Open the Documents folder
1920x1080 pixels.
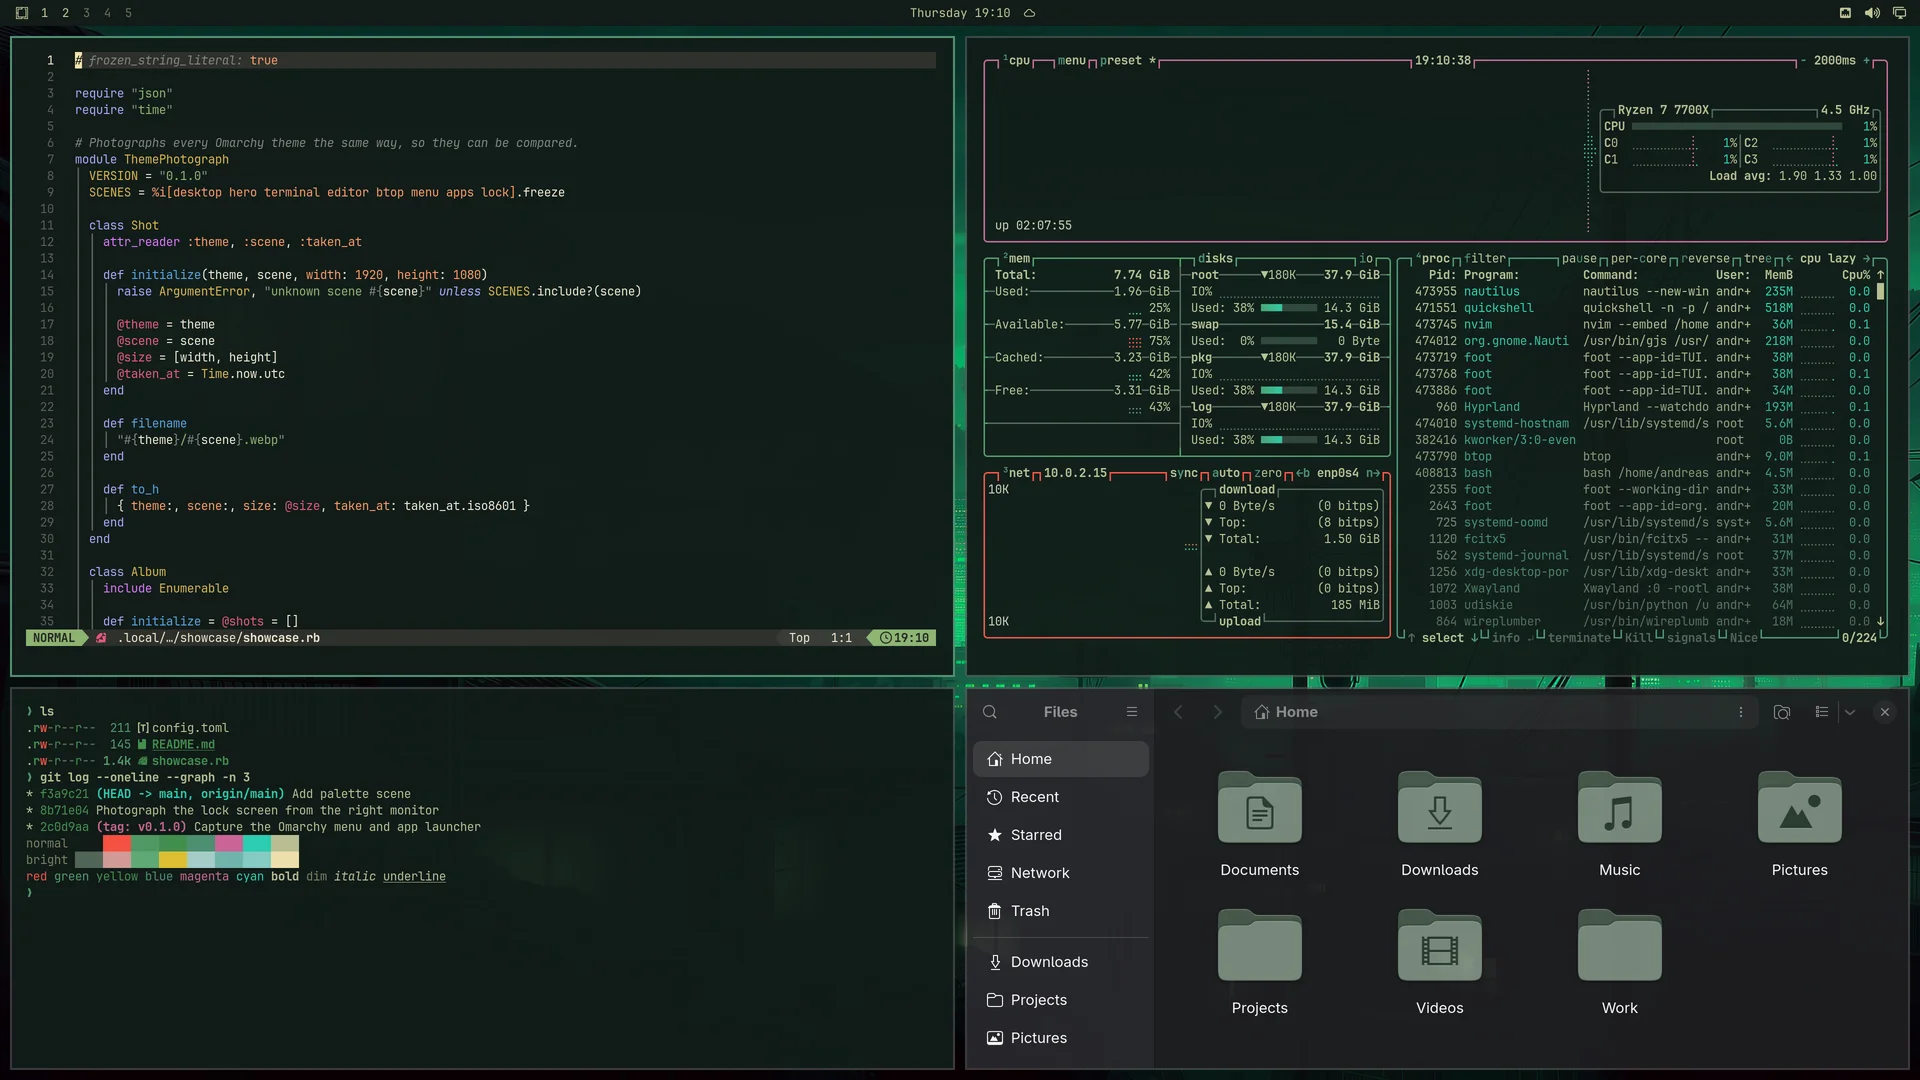click(x=1260, y=826)
